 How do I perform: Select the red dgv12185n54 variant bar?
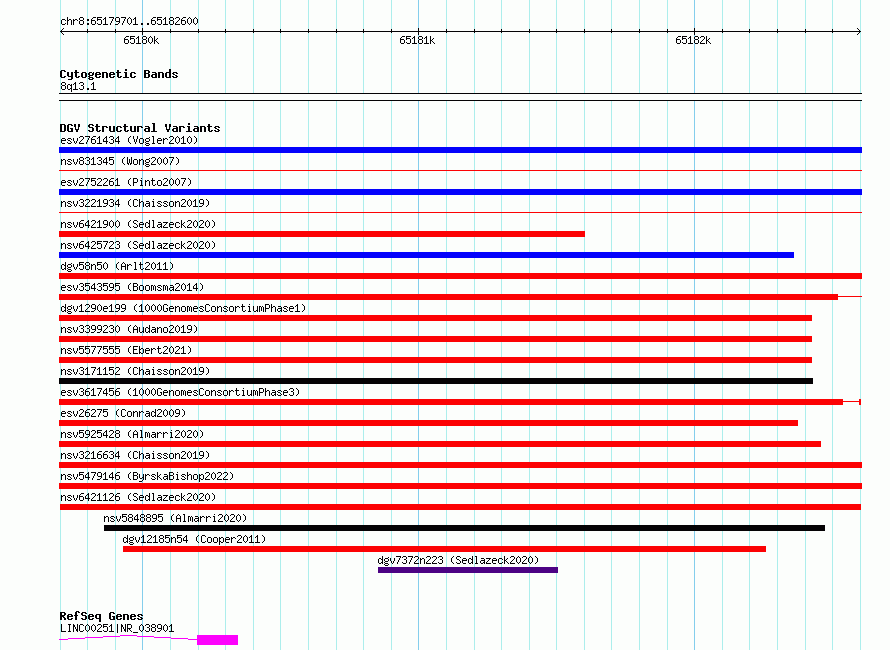click(x=444, y=549)
